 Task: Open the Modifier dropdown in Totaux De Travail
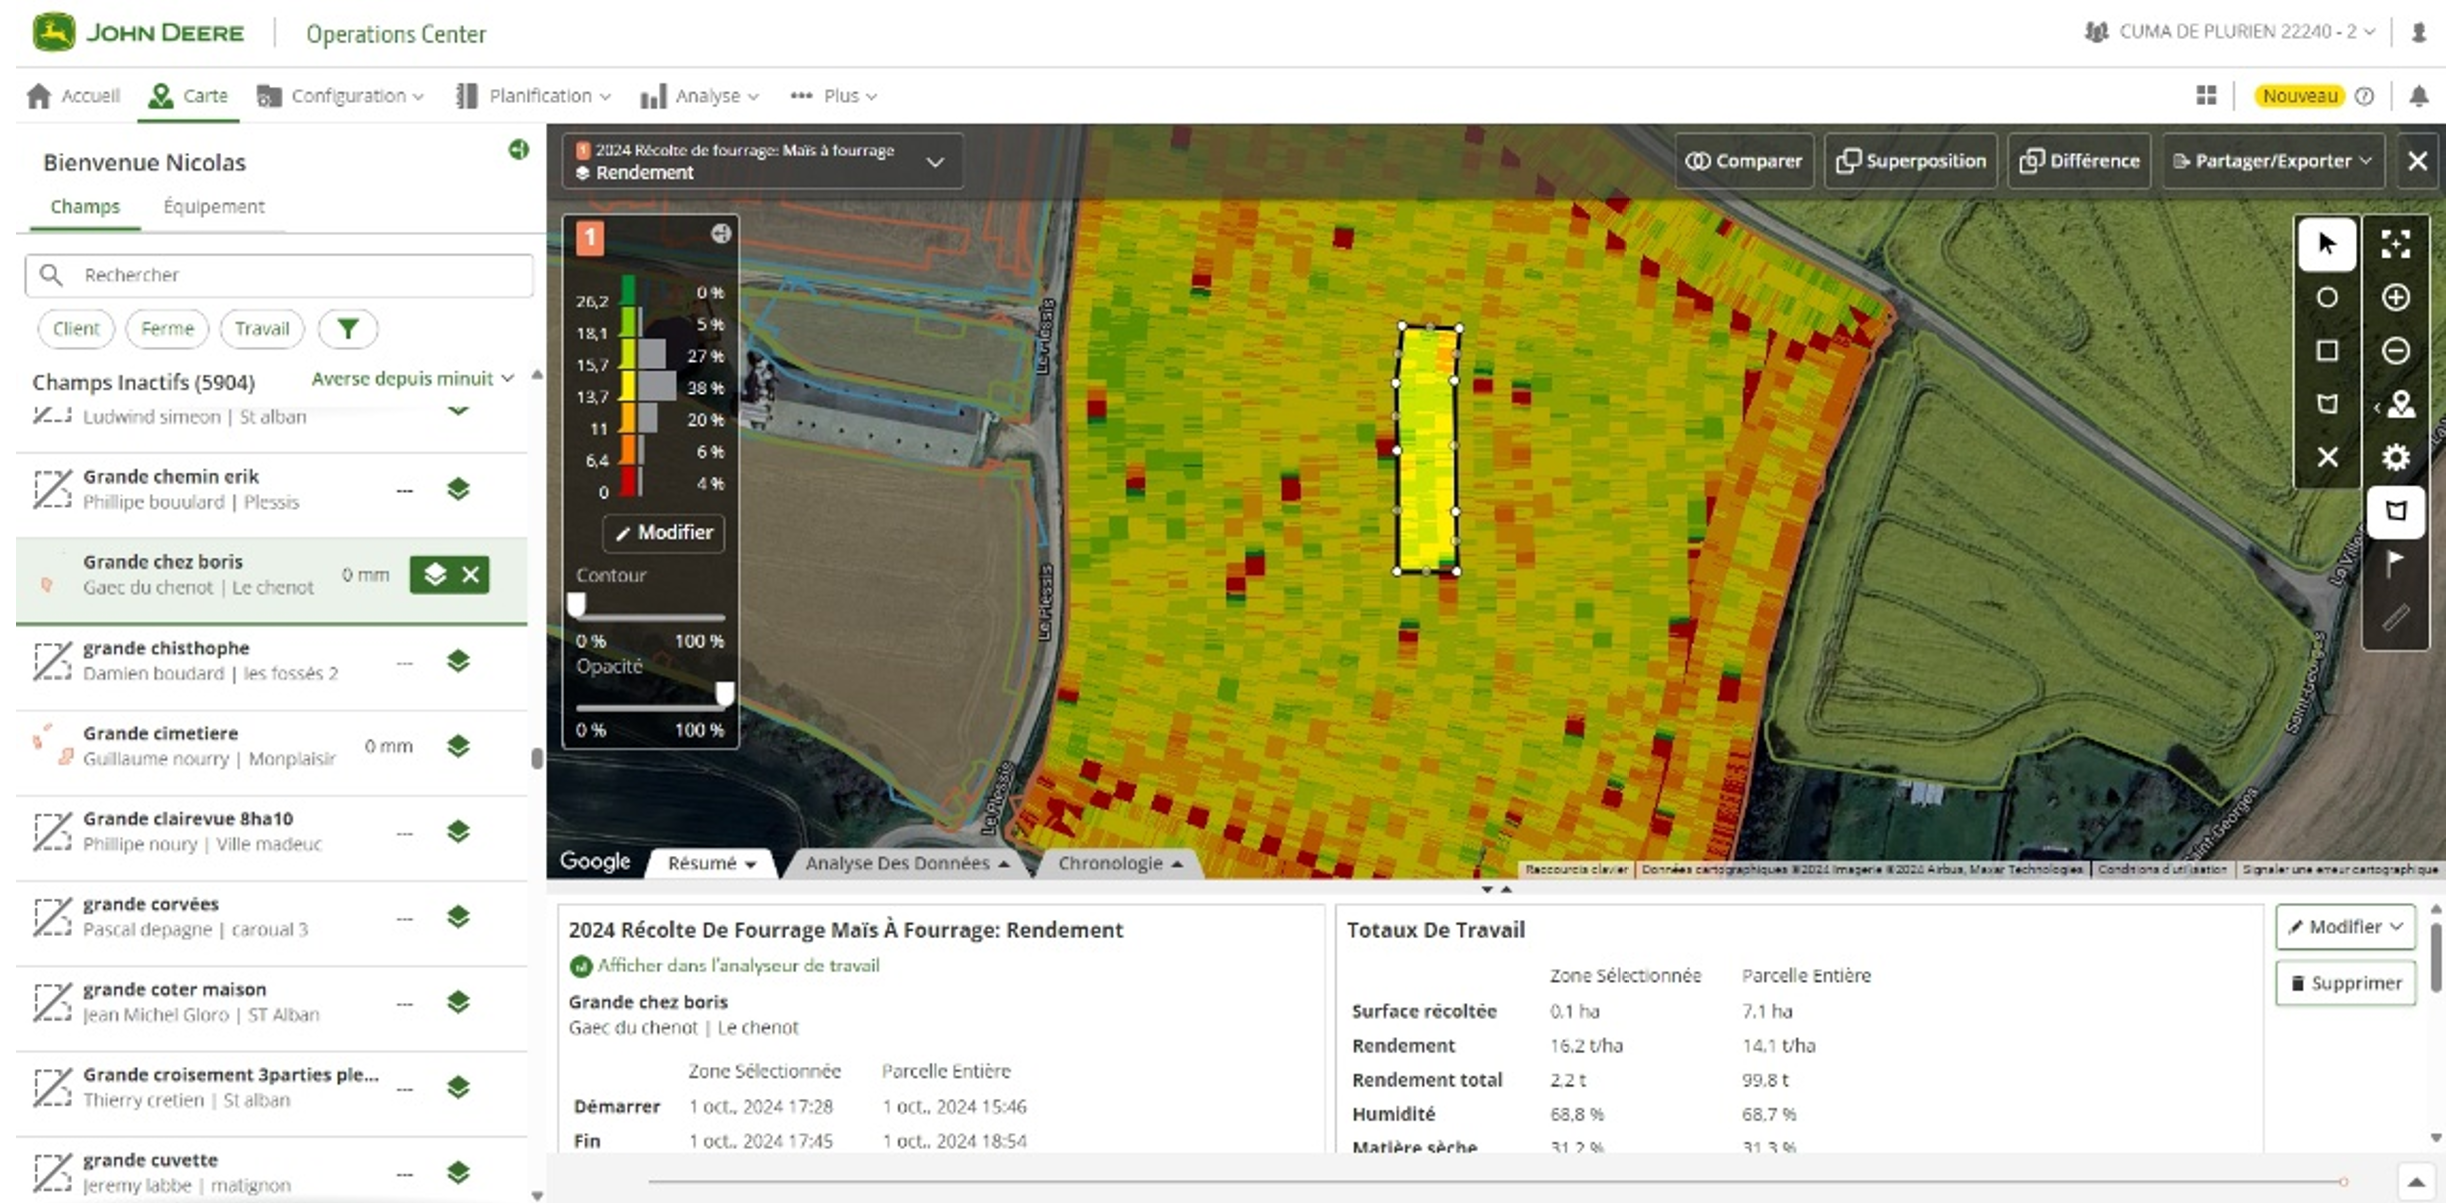tap(2345, 927)
